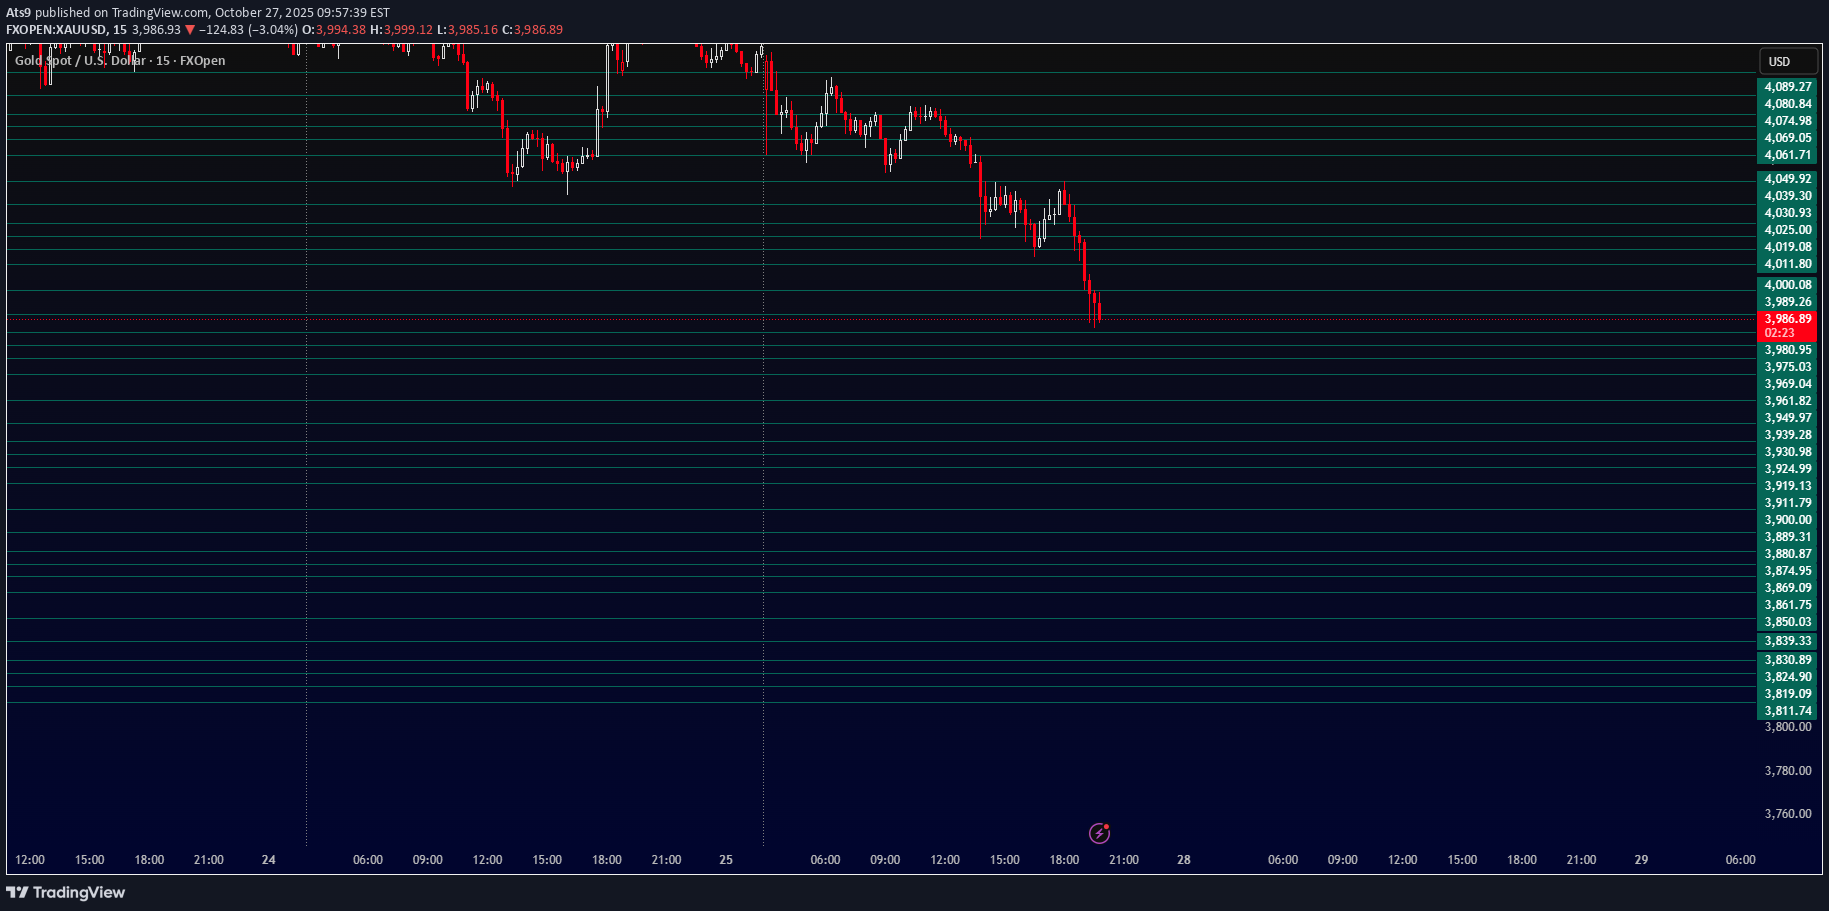Select the FXOPEN:XAUUSD symbol text
The width and height of the screenshot is (1829, 911).
(56, 30)
